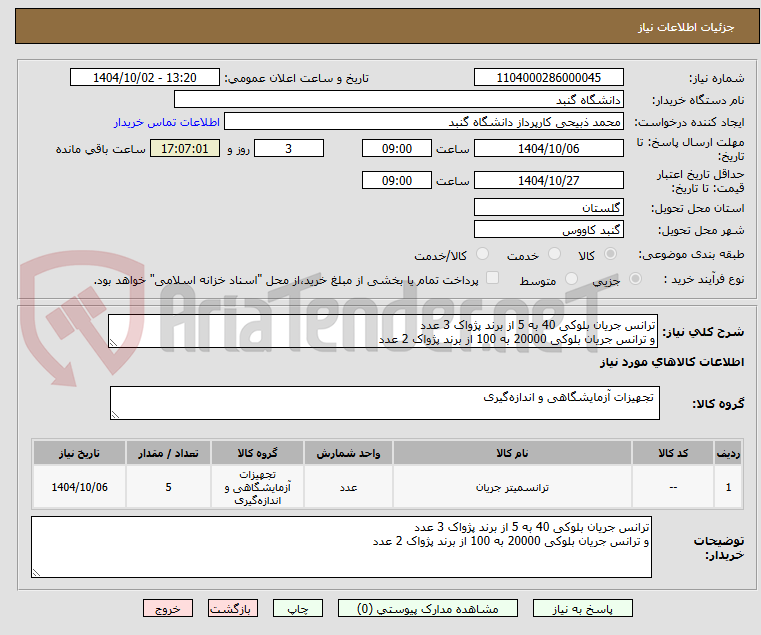Click the announcement date field 1404/10/02 - 13:20
Viewport: 761px width, 635px height.
pyautogui.click(x=145, y=78)
